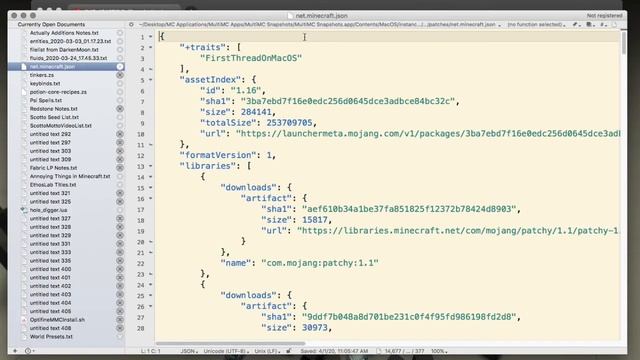Click the document statistics 14,677 indicator
The image size is (640, 360).
pos(400,351)
